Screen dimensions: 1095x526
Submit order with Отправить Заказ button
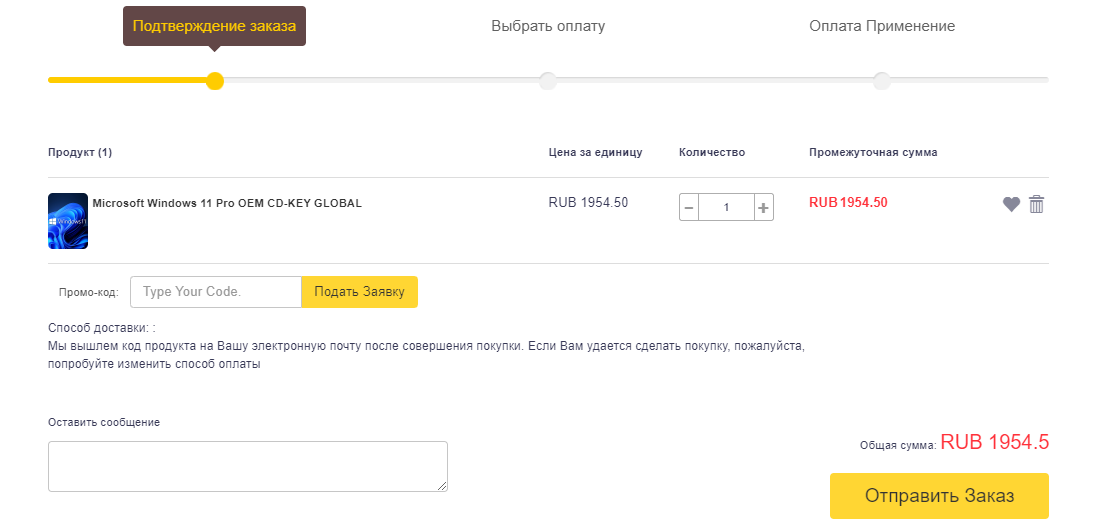coord(939,496)
